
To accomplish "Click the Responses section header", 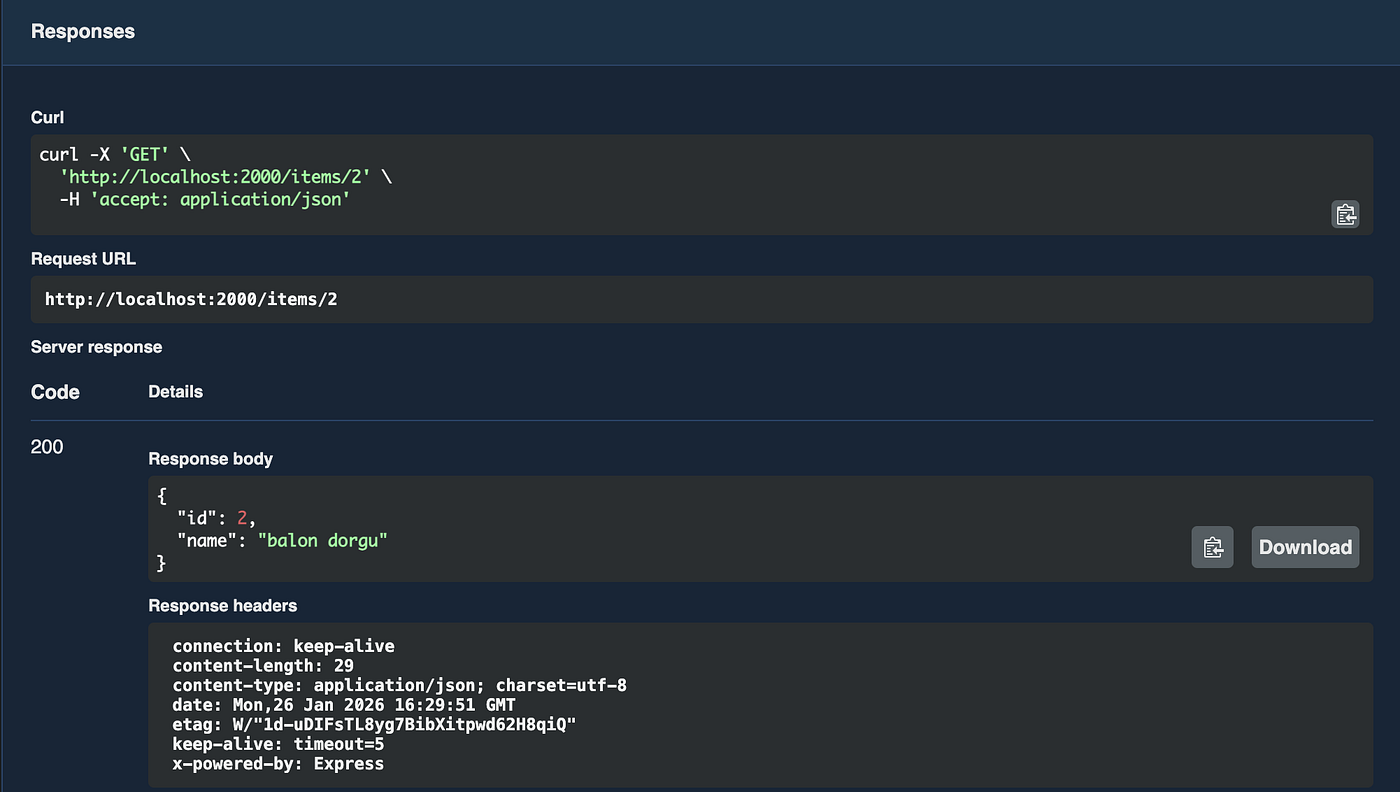I will [83, 31].
